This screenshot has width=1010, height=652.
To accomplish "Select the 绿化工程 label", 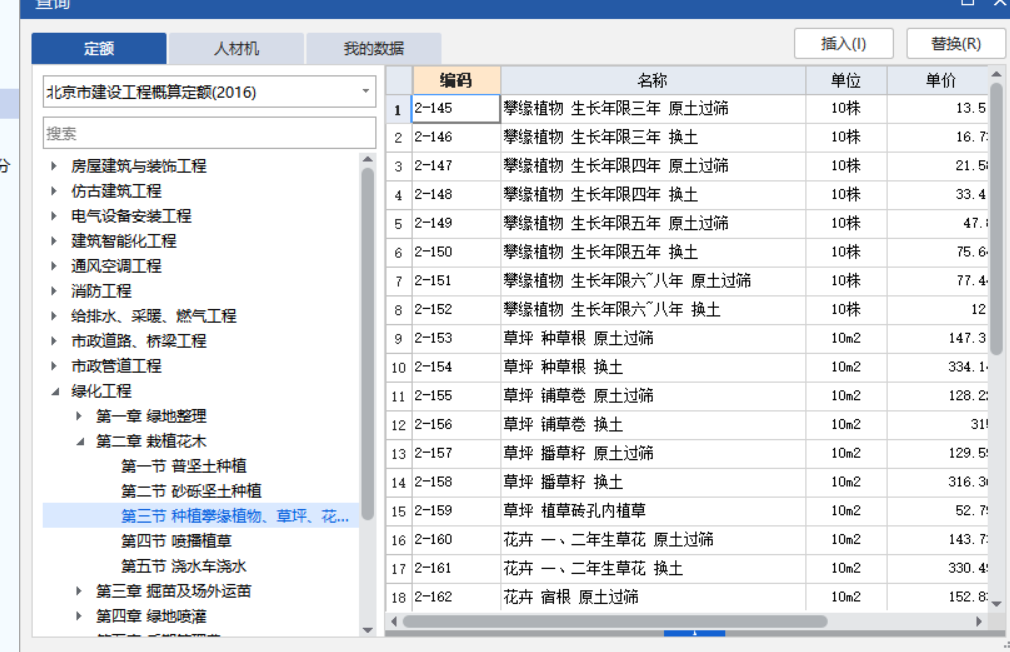I will [x=101, y=391].
